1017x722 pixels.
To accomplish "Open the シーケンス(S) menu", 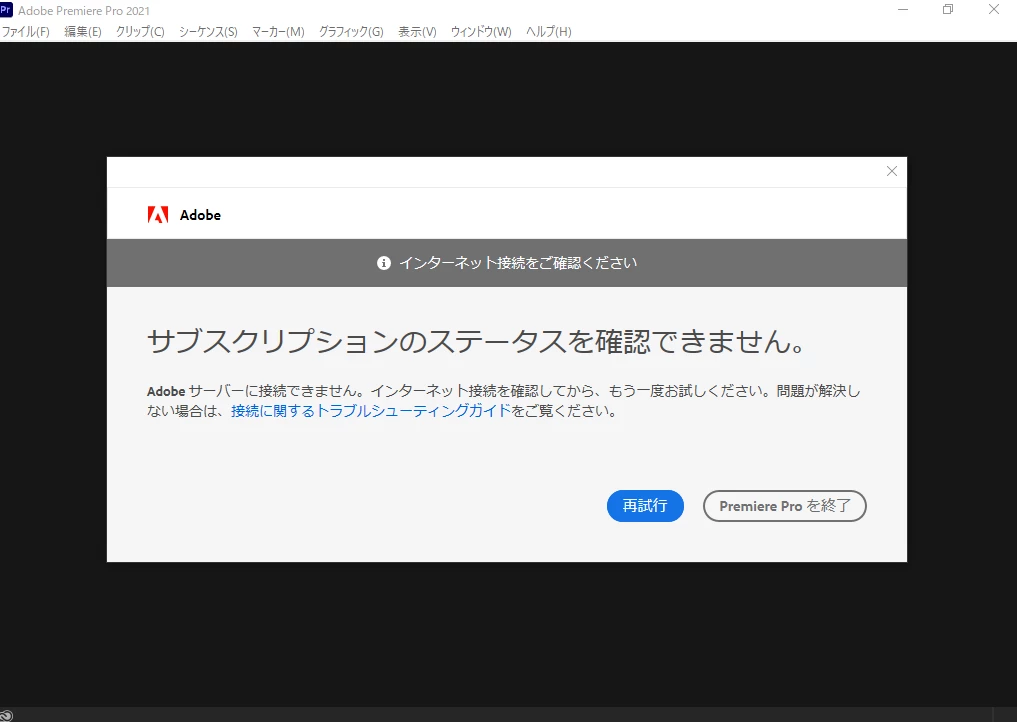I will 208,32.
